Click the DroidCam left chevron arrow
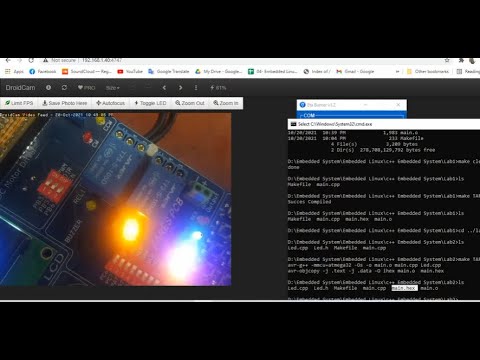Viewport: 480px width, 360px height. point(164,88)
